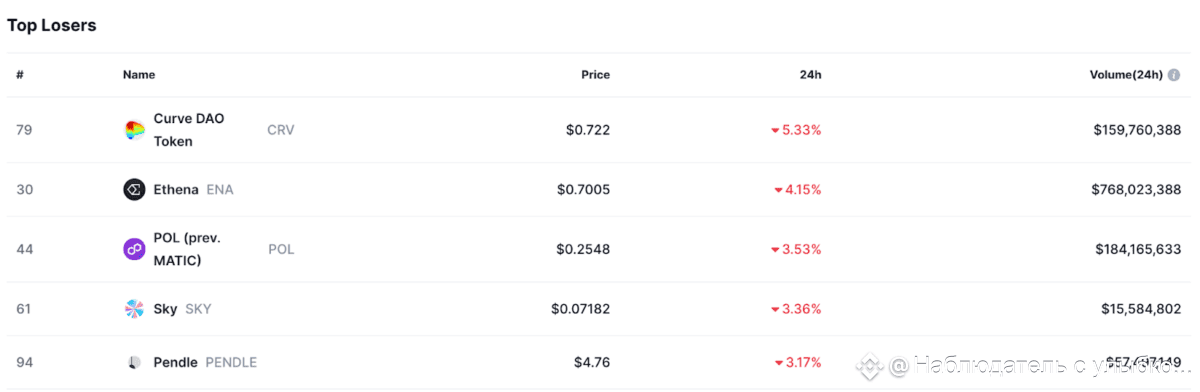This screenshot has height=392, width=1200.
Task: Click the Volume(24h) info icon
Action: coord(1174,75)
